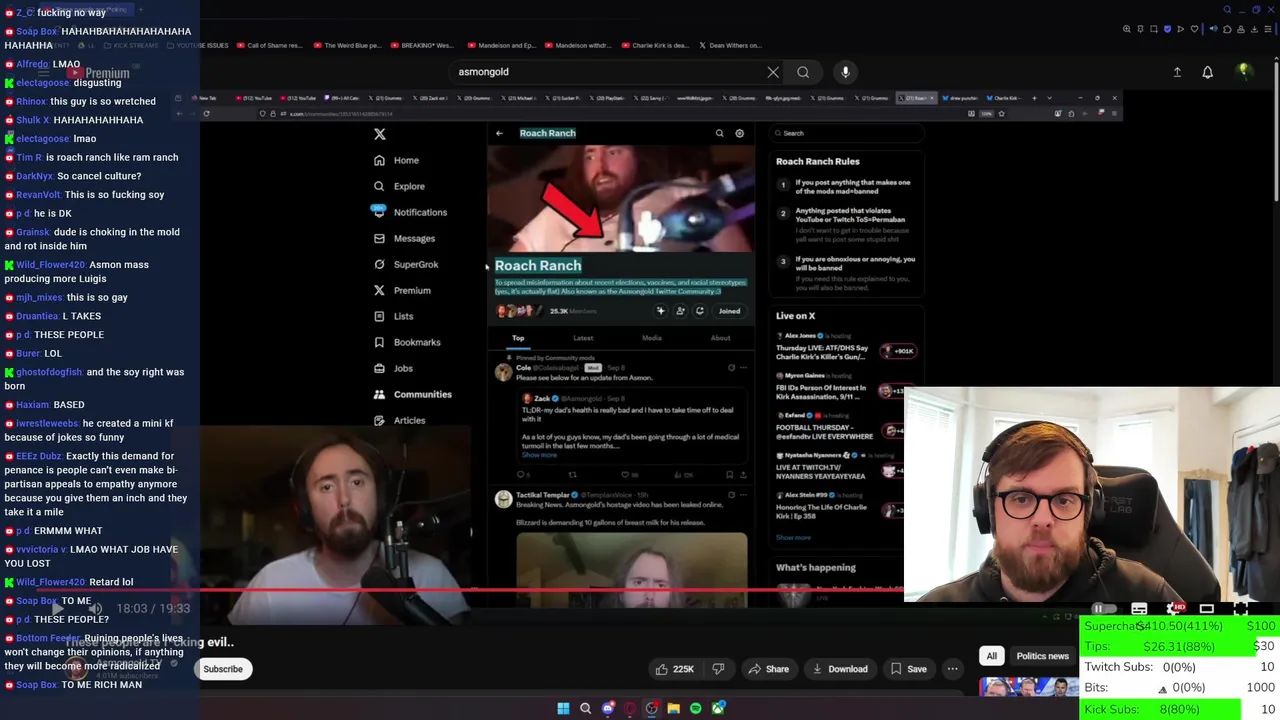Image resolution: width=1280 pixels, height=720 pixels.
Task: Click the Subscribe button
Action: pos(223,669)
